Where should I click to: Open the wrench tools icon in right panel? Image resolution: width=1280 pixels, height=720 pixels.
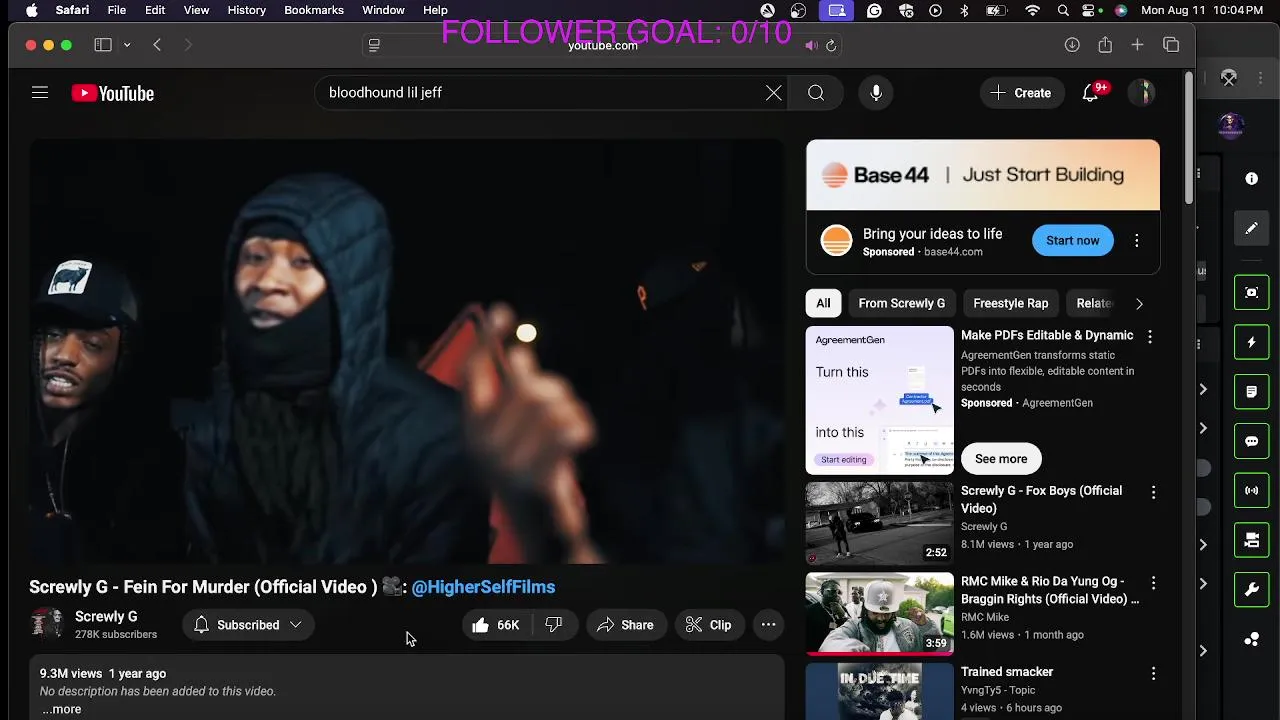click(1252, 590)
